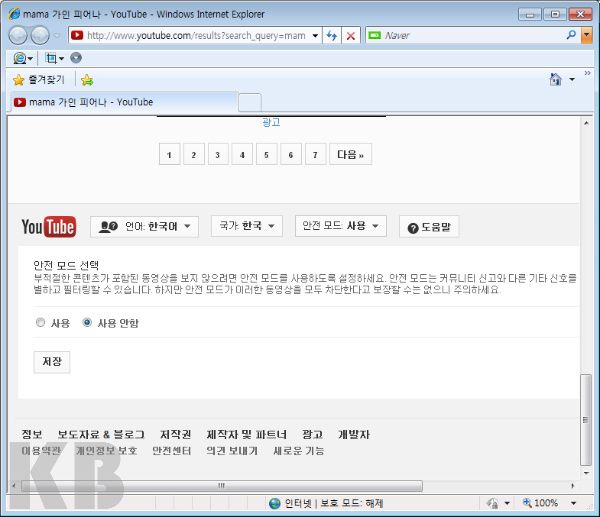Select the 사용 radio button
The image size is (600, 517).
point(40,323)
